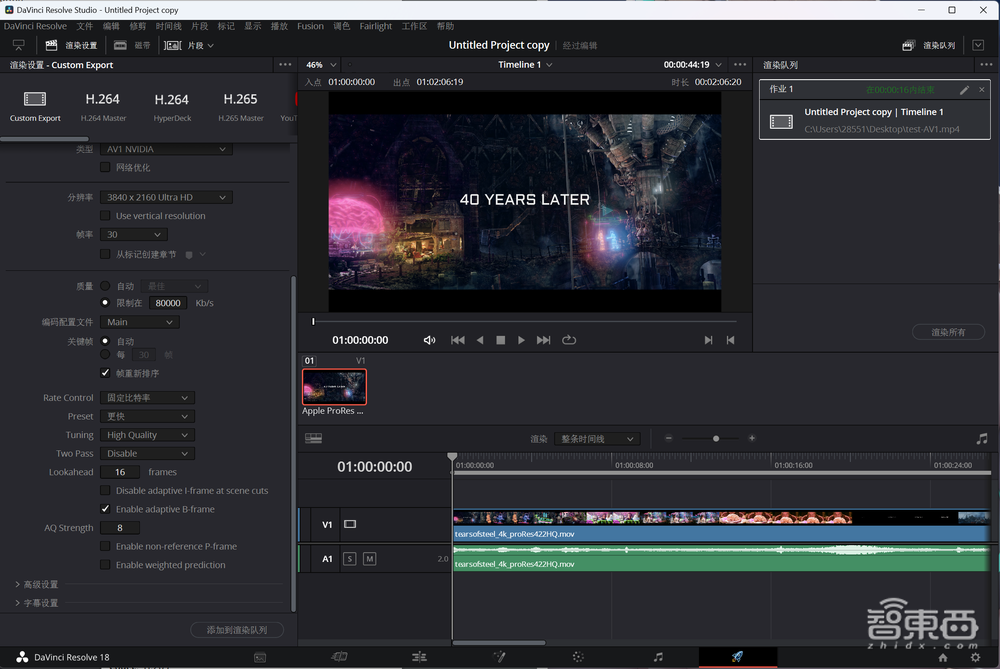1000x669 pixels.
Task: Uncheck Enable adaptive B-frame
Action: (x=106, y=509)
